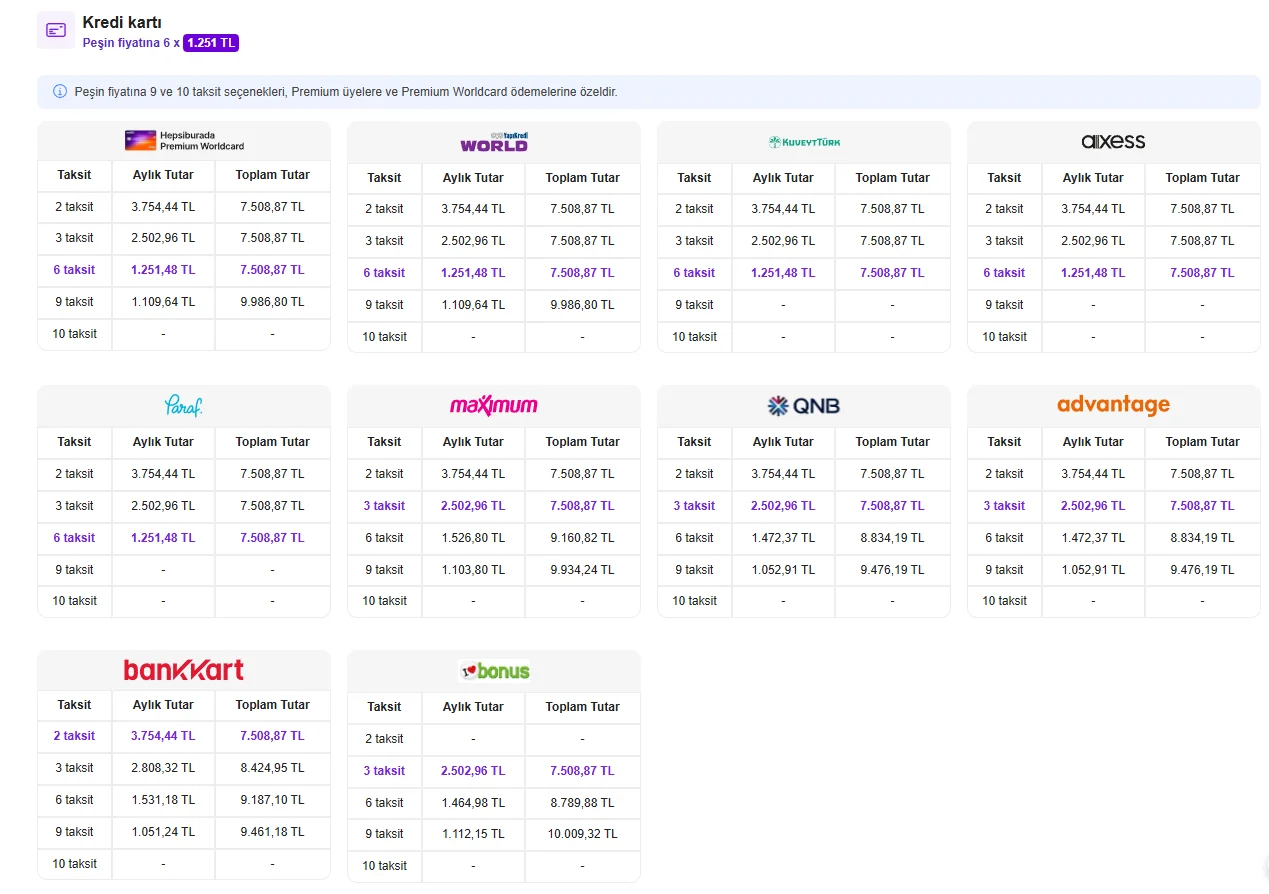Click 3 taksit 2.502,96 TL in Axess table
1269x894 pixels.
(x=1093, y=241)
